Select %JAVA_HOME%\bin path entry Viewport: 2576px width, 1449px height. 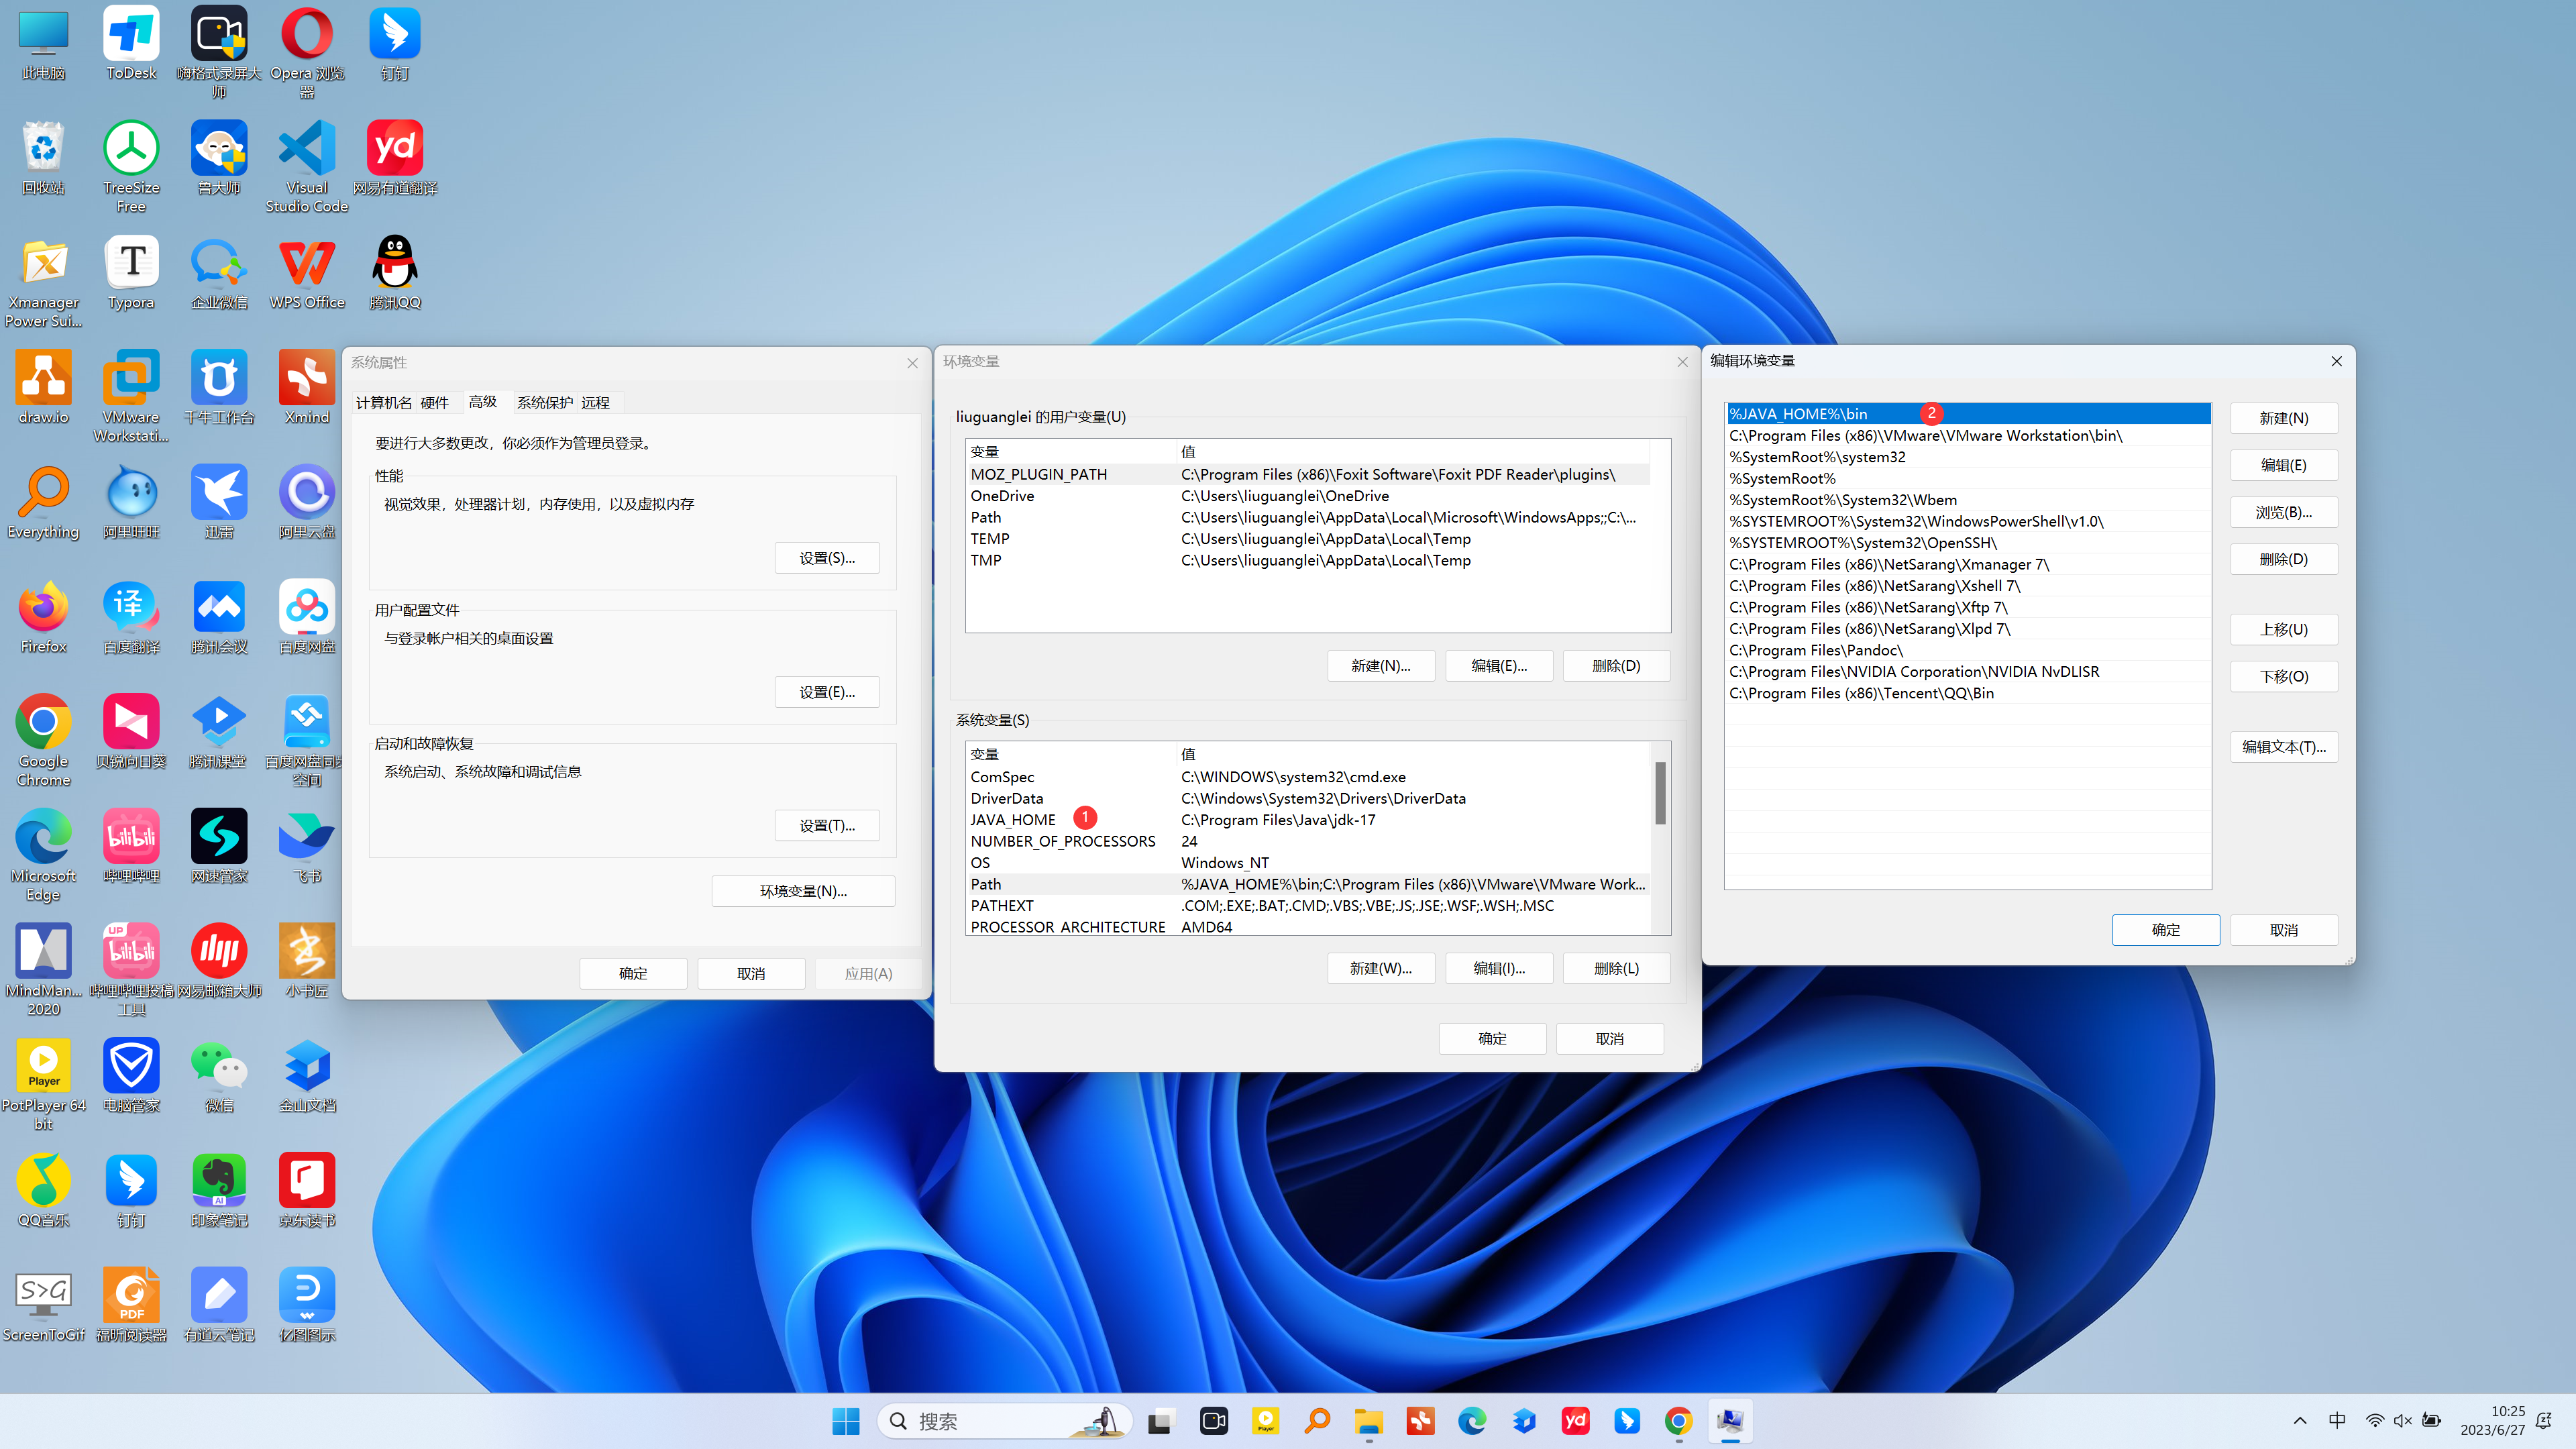pos(1968,414)
